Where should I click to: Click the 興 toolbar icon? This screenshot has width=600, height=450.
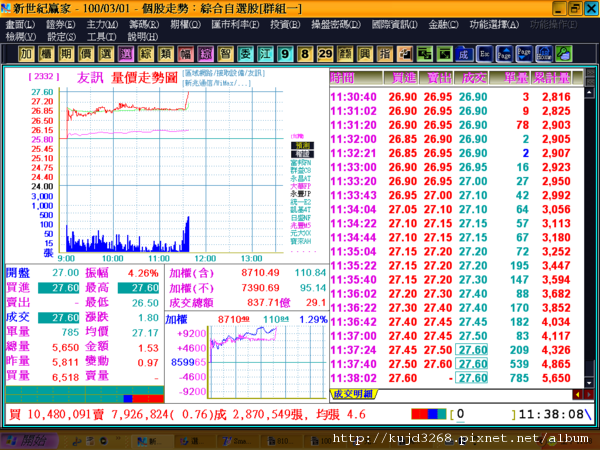(365, 54)
